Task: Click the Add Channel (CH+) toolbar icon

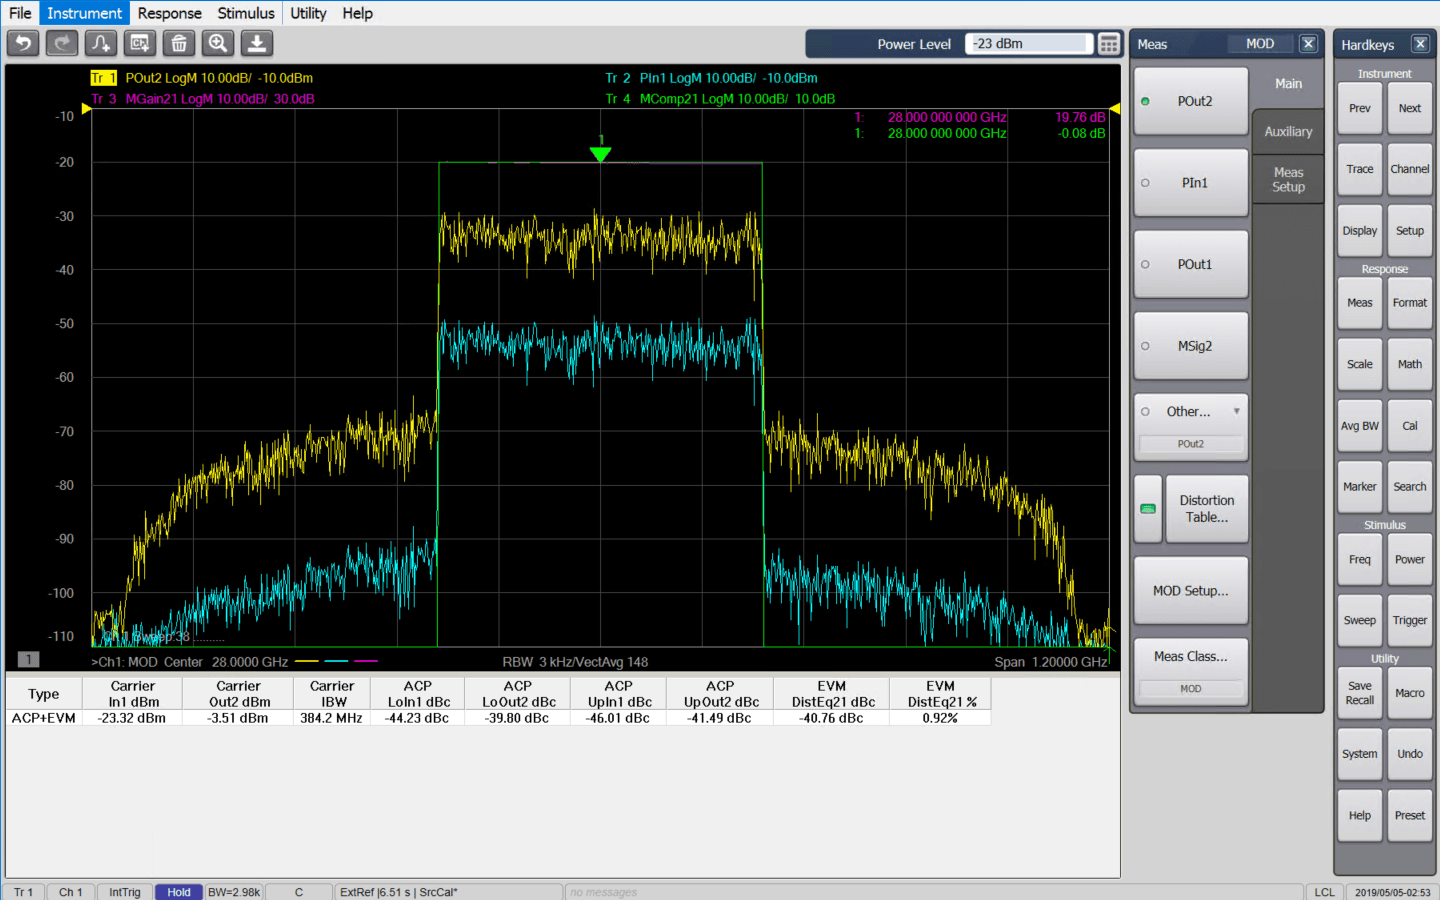Action: click(139, 43)
